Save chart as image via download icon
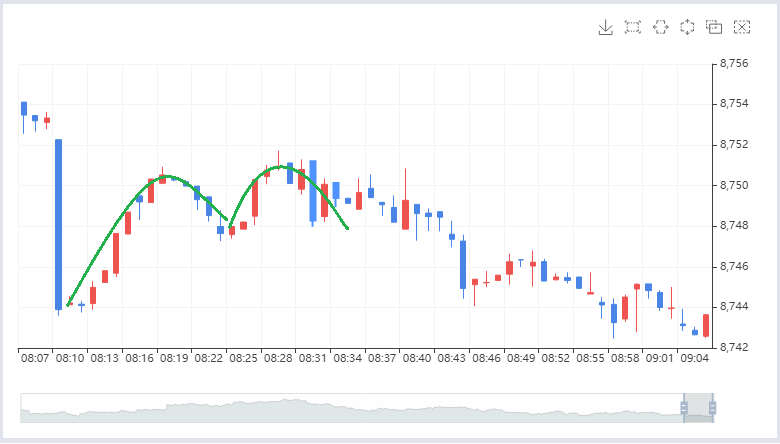780x444 pixels. click(605, 27)
